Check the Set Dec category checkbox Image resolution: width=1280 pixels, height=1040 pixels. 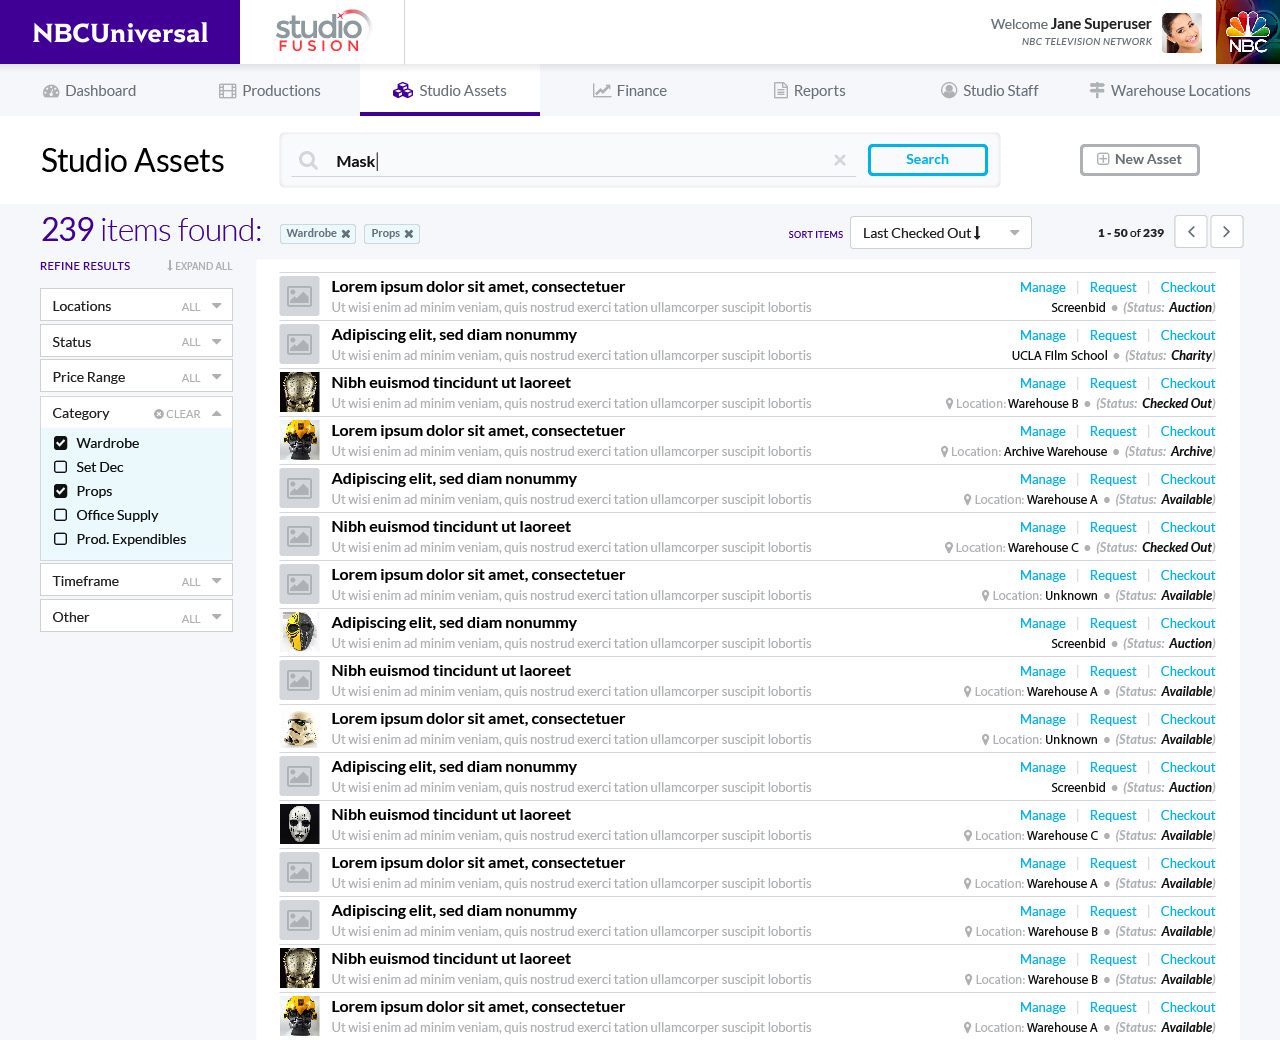click(61, 467)
